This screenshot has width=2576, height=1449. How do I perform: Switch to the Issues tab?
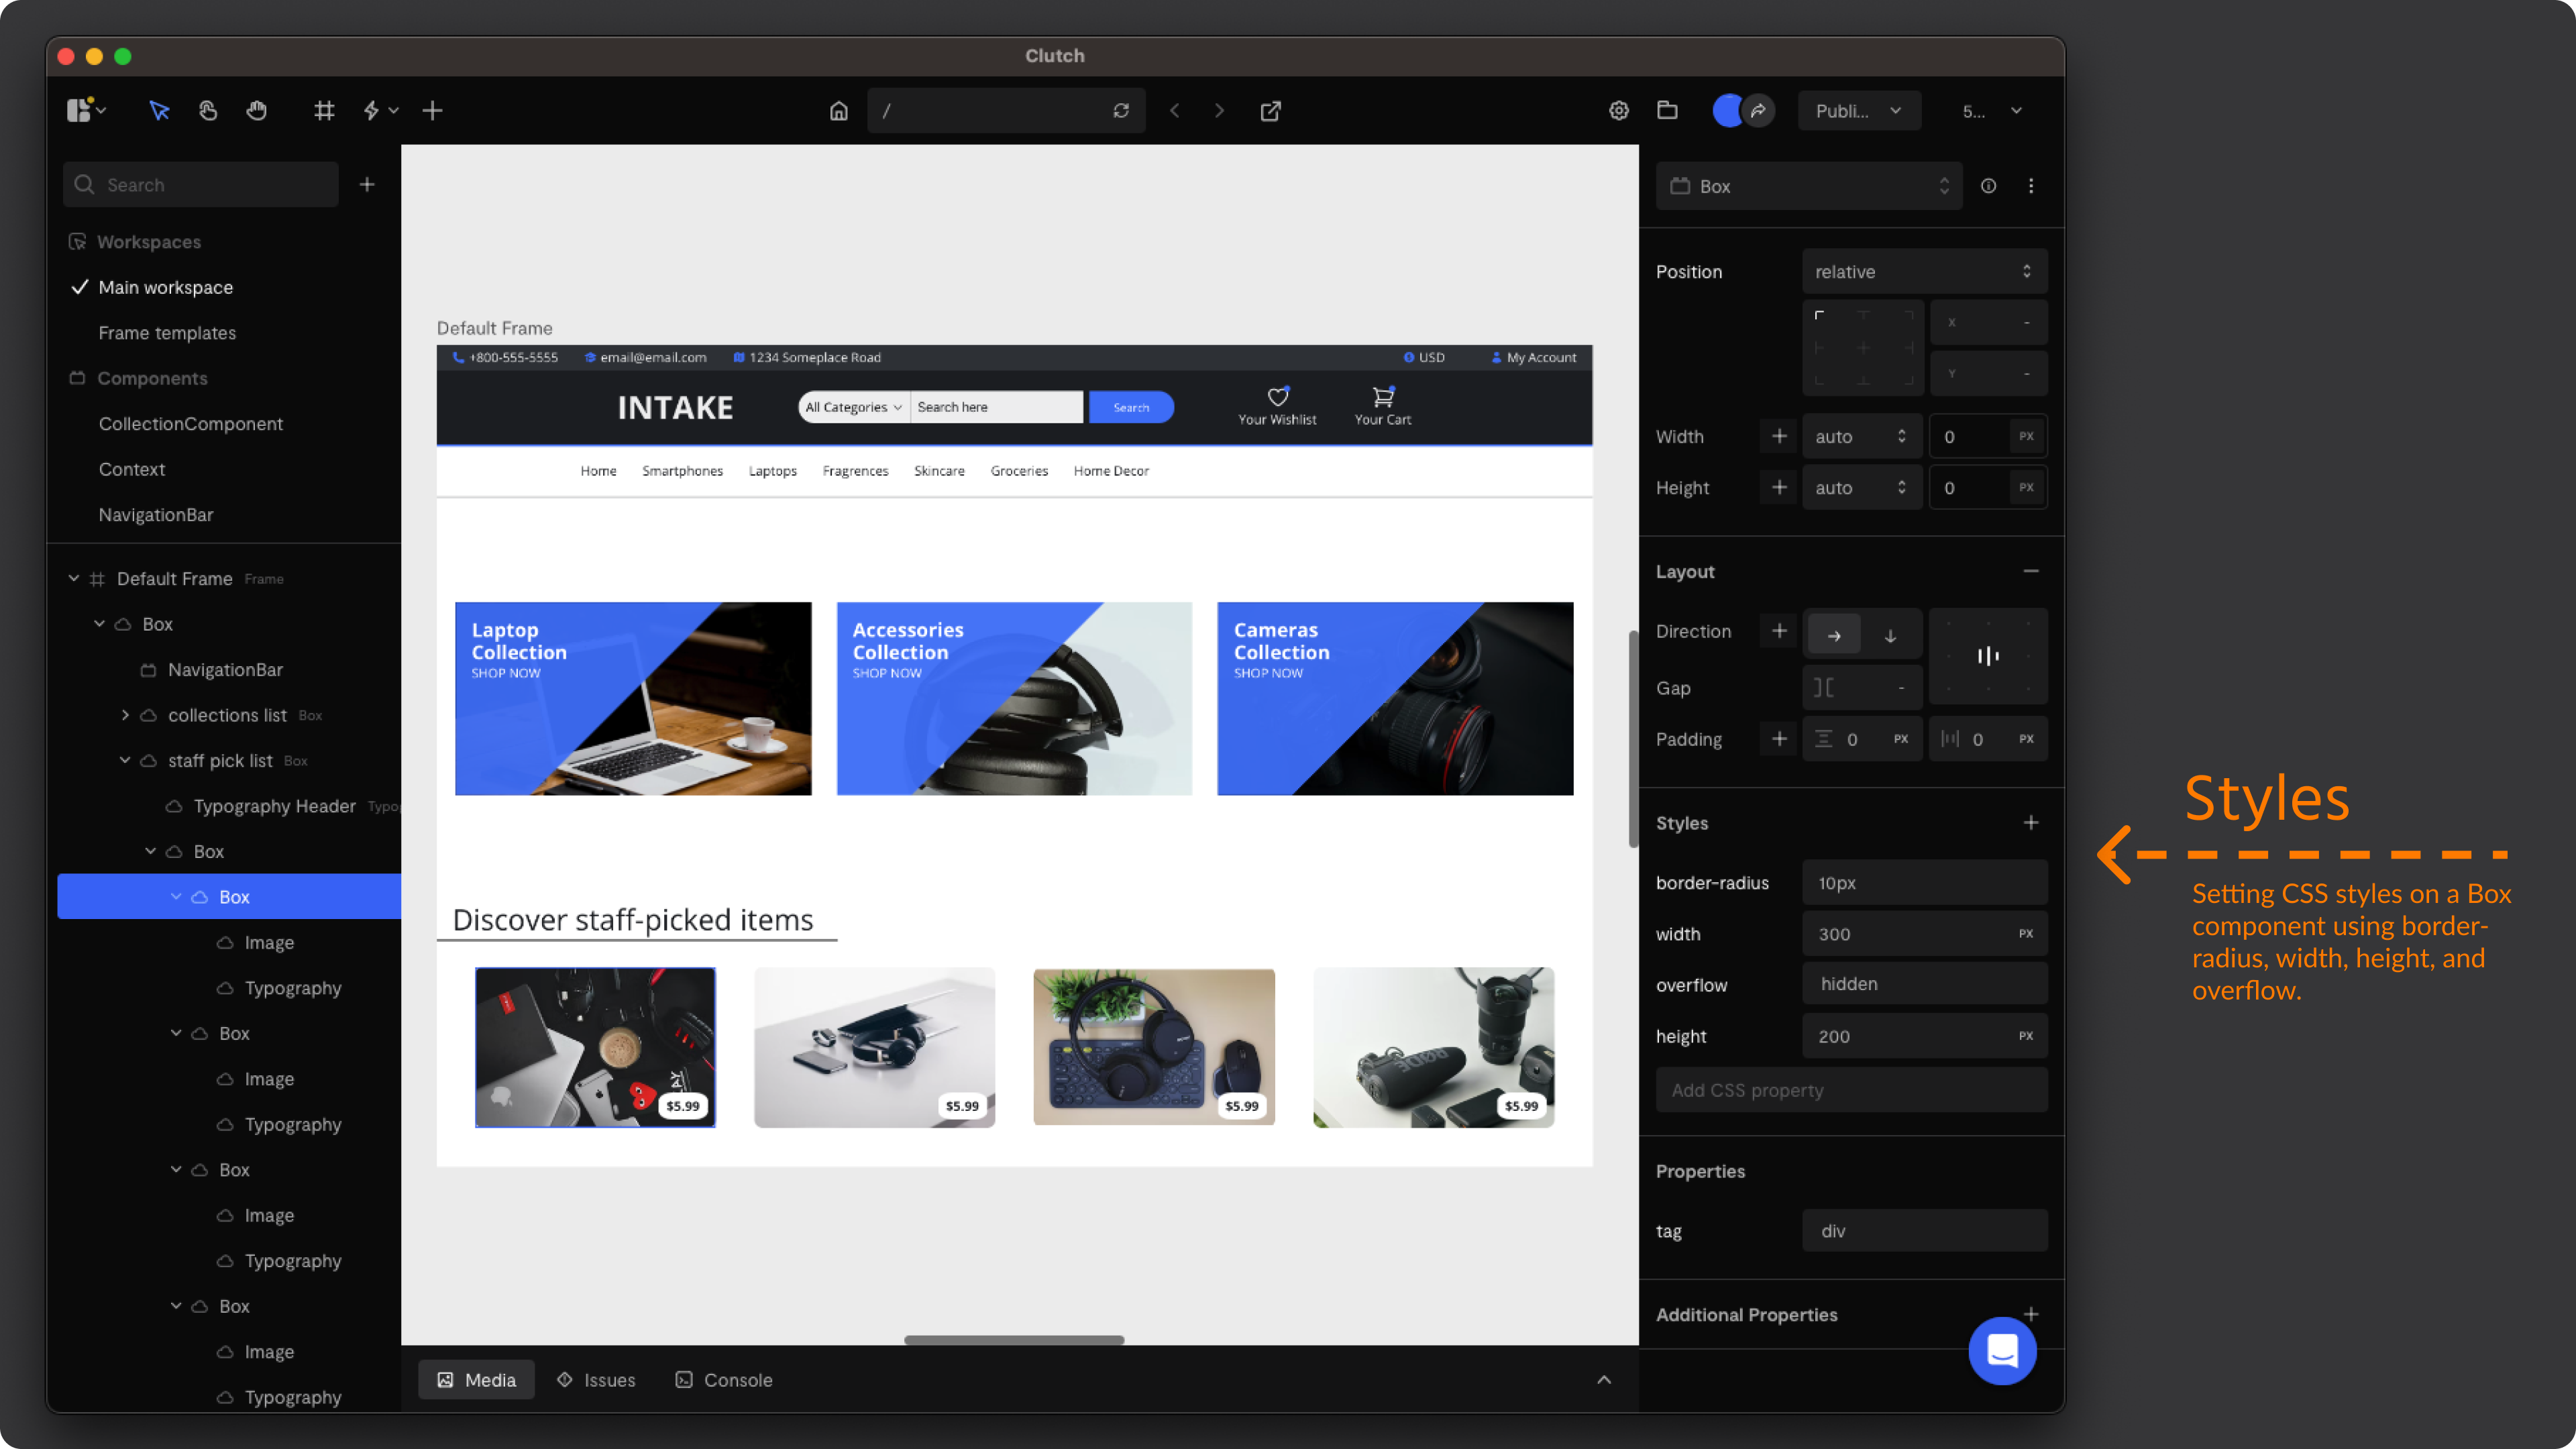coord(597,1380)
